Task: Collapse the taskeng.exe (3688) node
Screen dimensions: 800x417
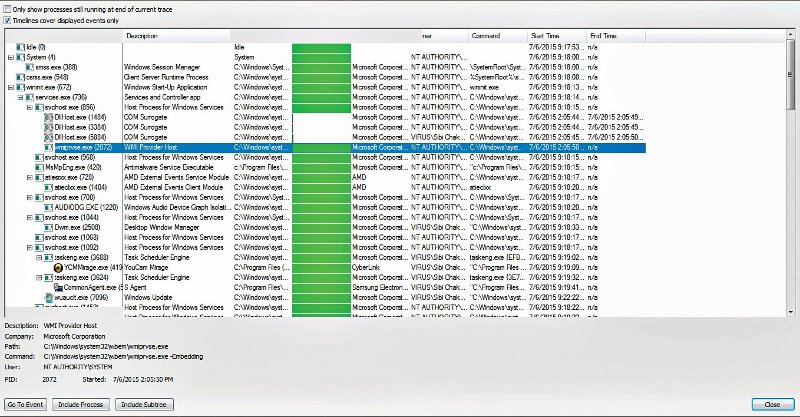Action: pyautogui.click(x=39, y=257)
